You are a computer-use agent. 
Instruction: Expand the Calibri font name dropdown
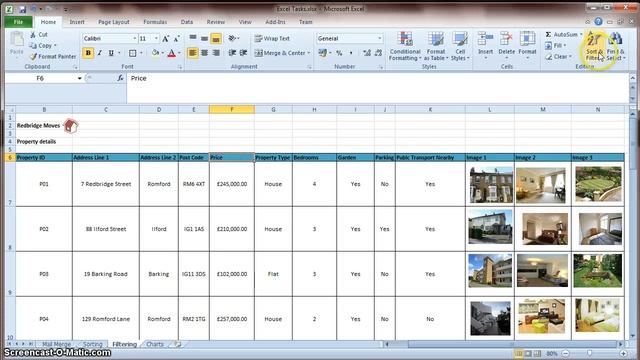tap(134, 38)
